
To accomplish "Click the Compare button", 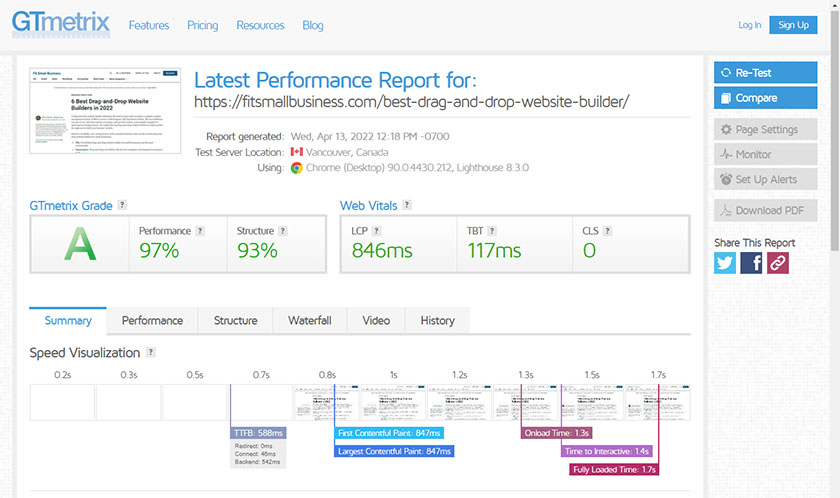I will pos(765,98).
